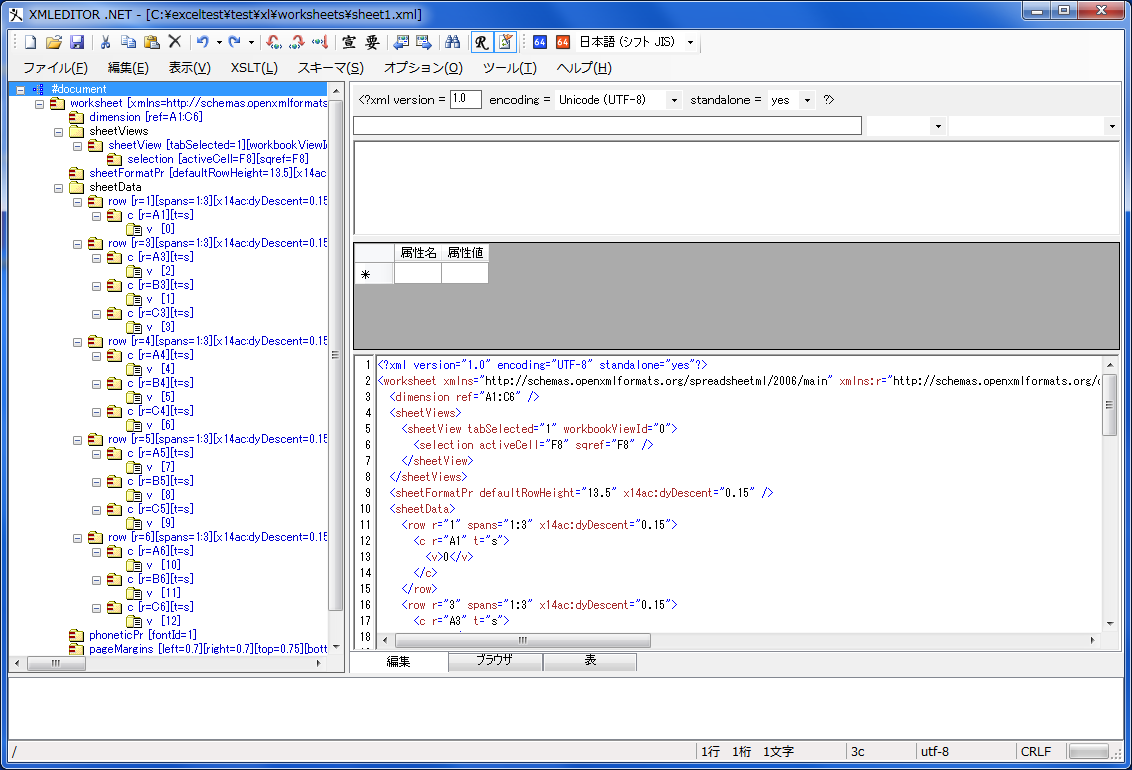Collapse the sheetData tree node

point(58,187)
